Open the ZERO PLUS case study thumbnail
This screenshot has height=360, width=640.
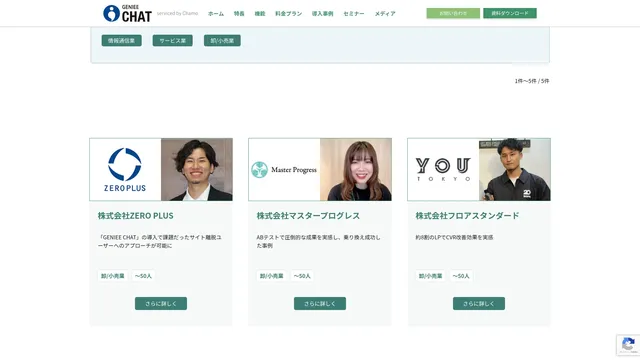[x=161, y=169]
